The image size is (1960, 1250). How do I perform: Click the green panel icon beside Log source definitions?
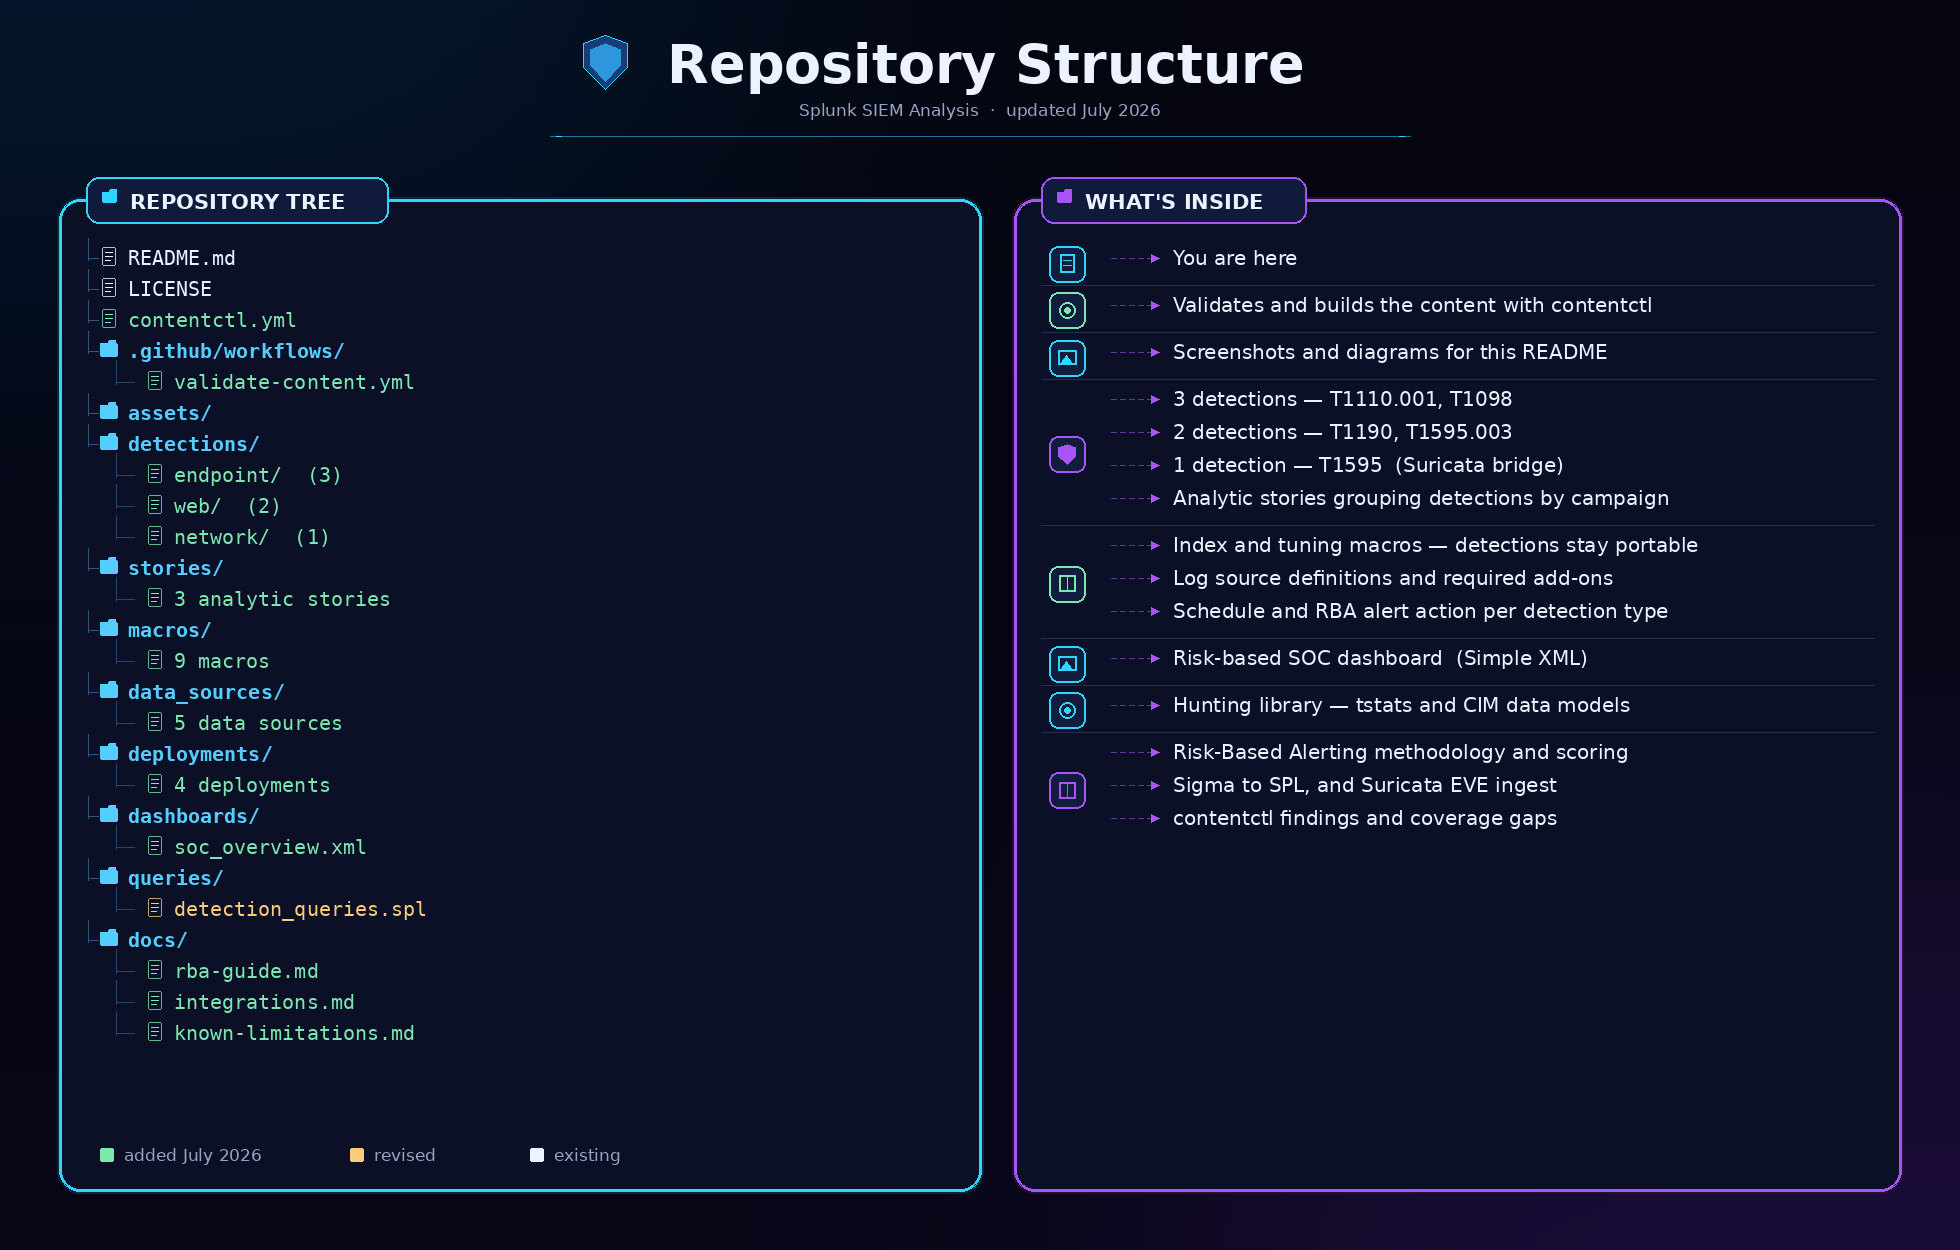tap(1067, 584)
